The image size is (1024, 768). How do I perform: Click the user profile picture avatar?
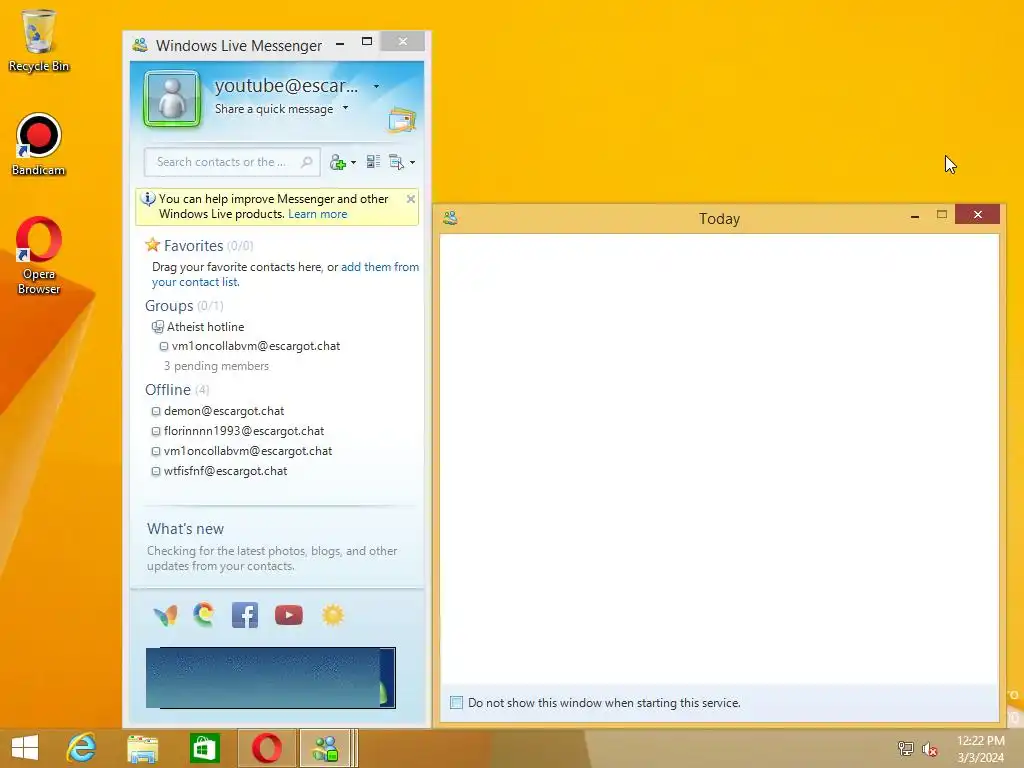coord(172,99)
